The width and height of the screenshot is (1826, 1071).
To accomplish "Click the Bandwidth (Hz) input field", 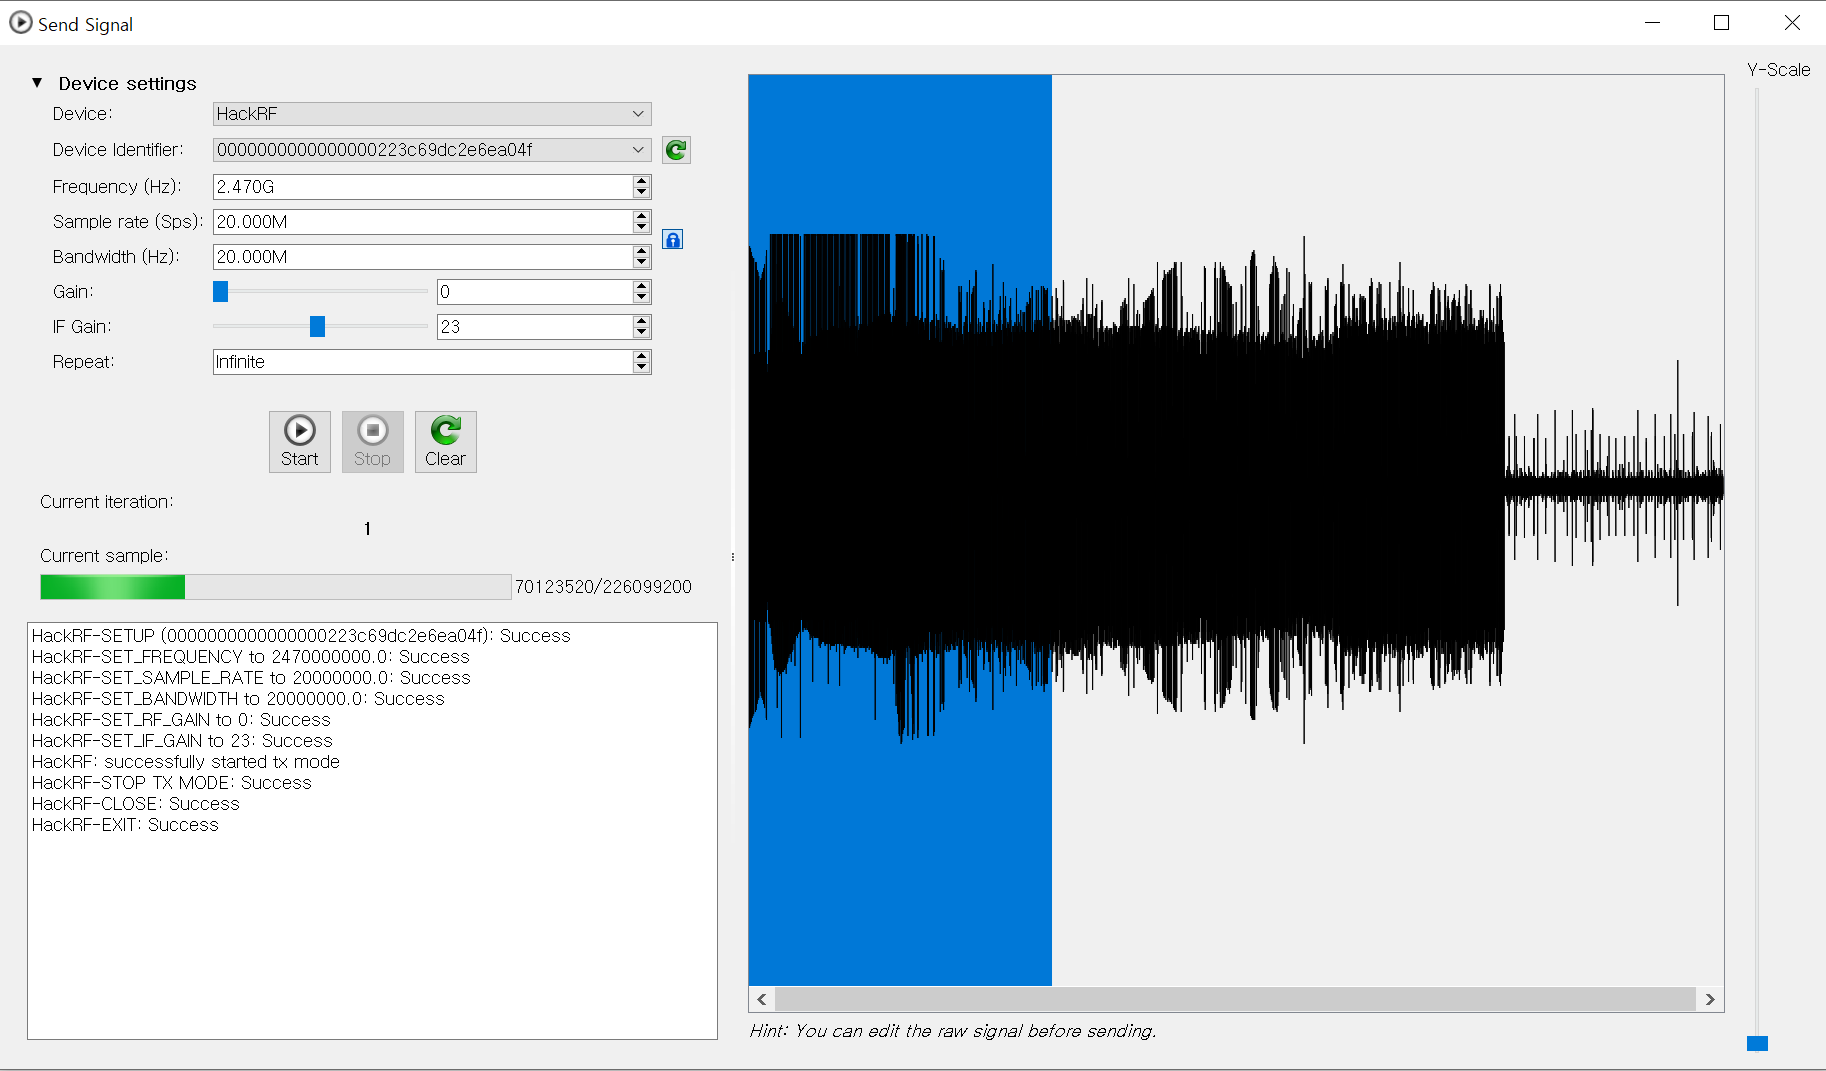I will tap(423, 257).
